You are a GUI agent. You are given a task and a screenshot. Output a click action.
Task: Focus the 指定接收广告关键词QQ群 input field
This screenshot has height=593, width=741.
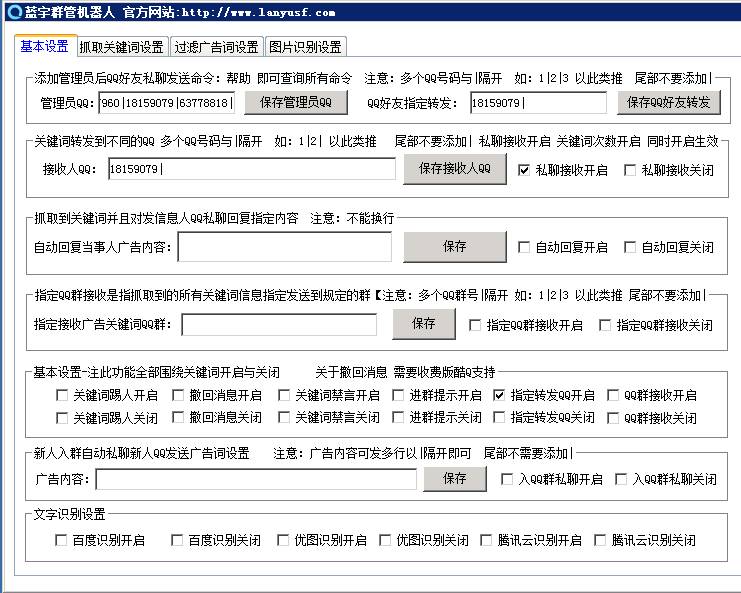point(279,325)
